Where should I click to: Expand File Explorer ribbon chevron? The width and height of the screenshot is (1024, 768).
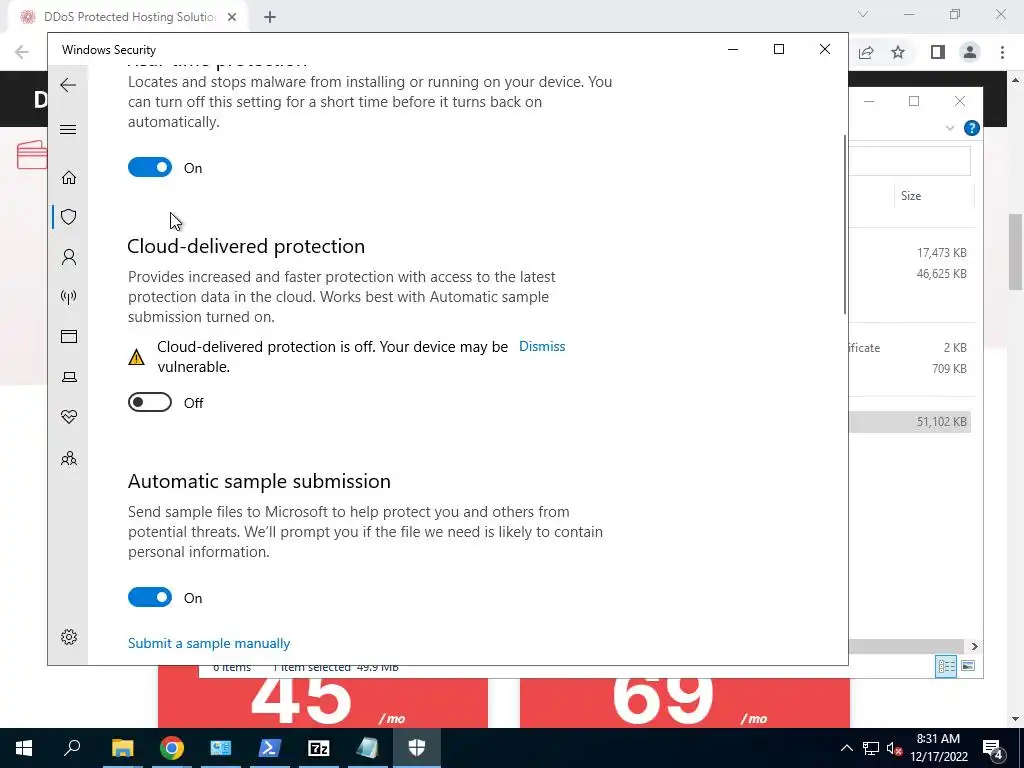tap(950, 128)
